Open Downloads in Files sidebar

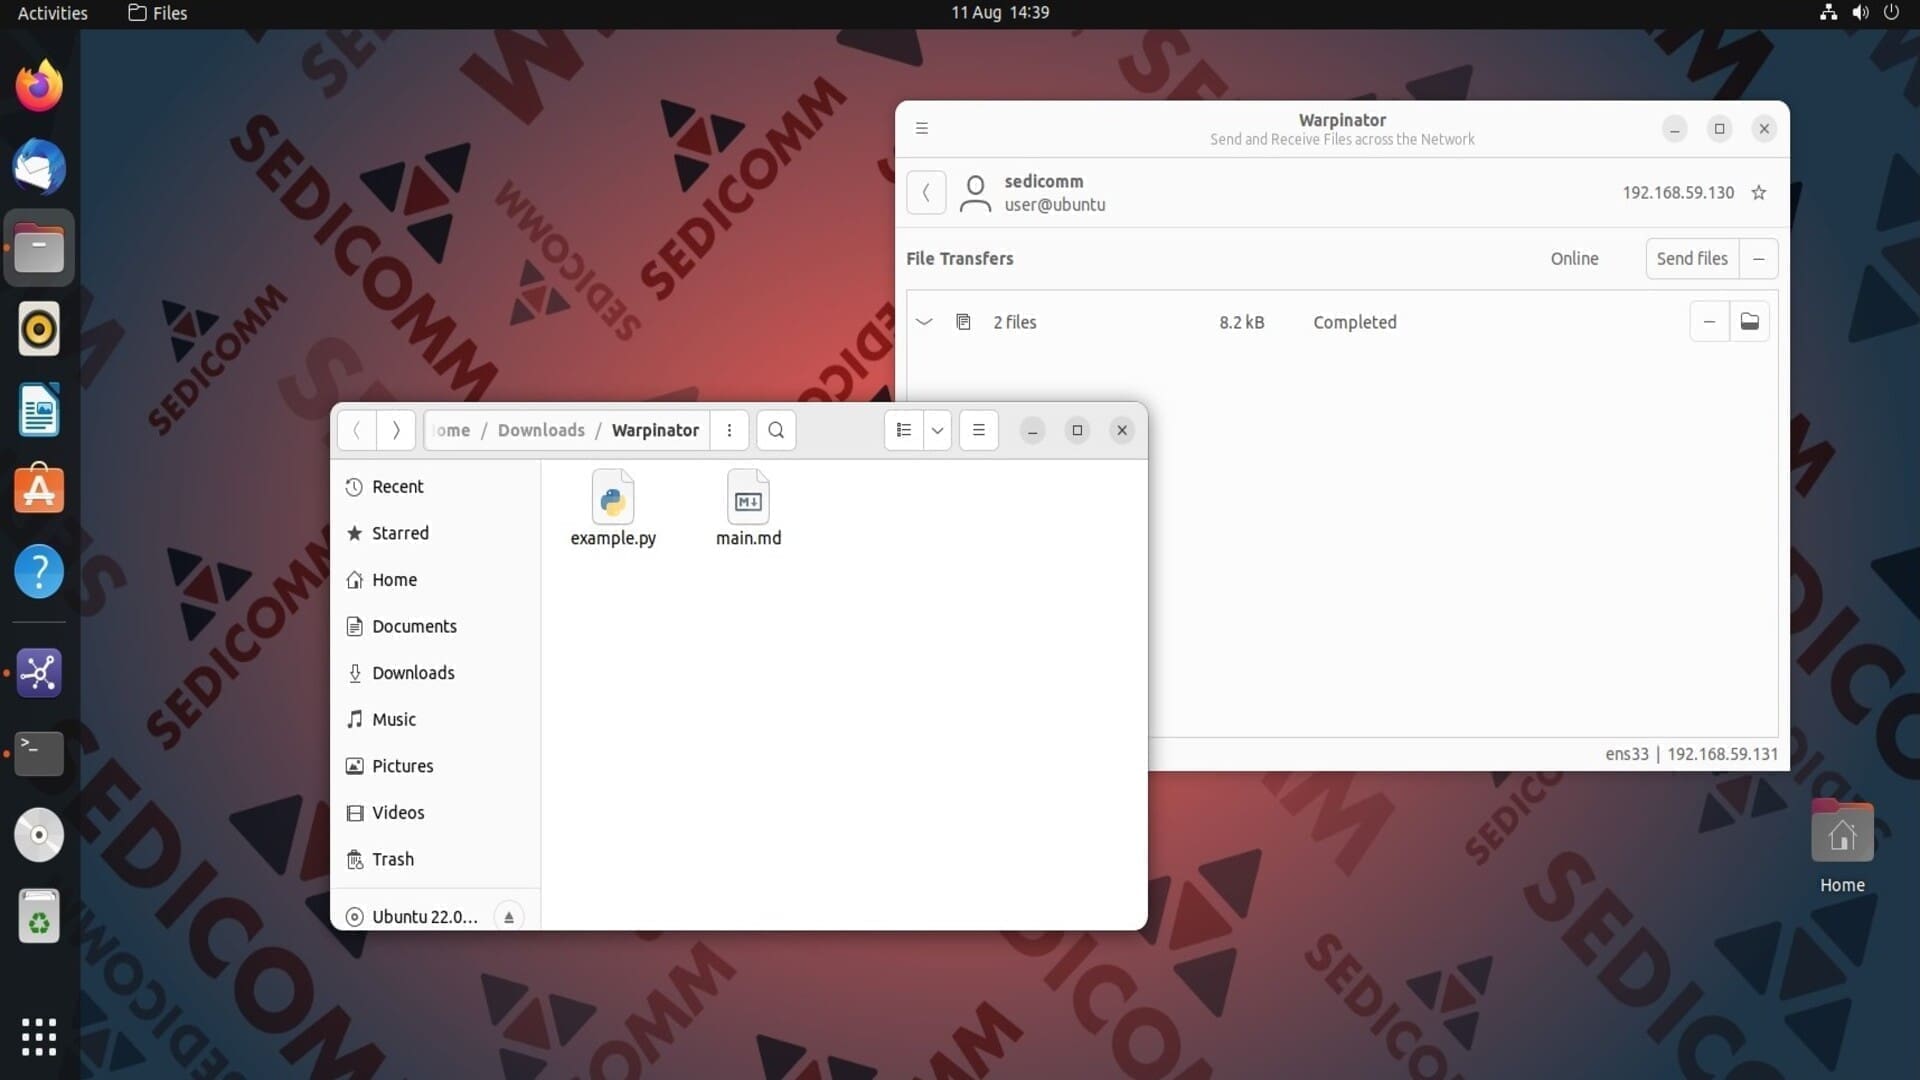pos(436,673)
